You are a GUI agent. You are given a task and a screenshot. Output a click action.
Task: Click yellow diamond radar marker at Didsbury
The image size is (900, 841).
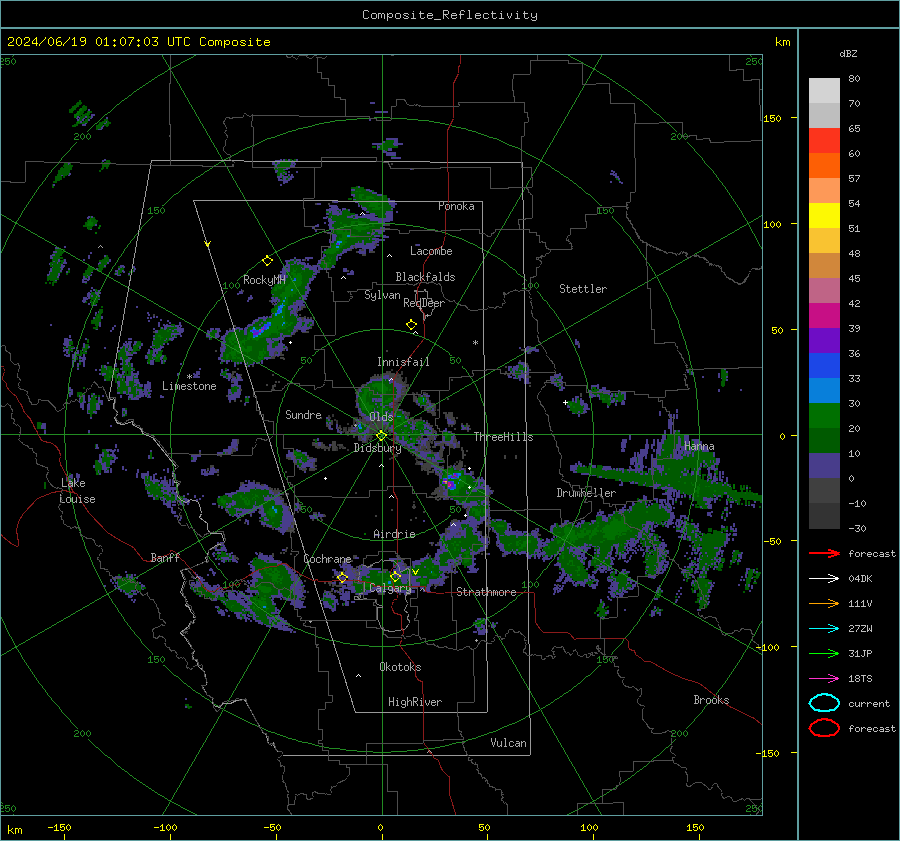click(x=381, y=436)
